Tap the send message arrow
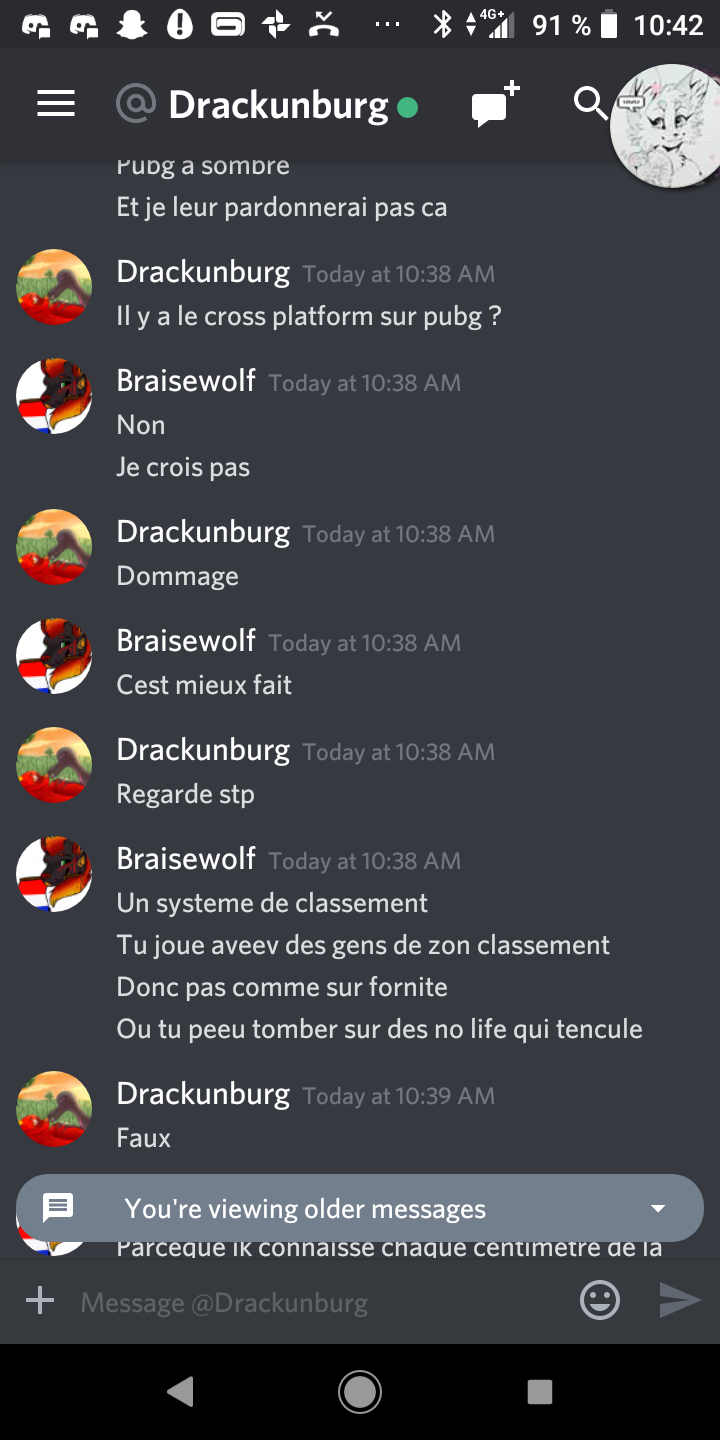The width and height of the screenshot is (720, 1440). coord(680,1300)
